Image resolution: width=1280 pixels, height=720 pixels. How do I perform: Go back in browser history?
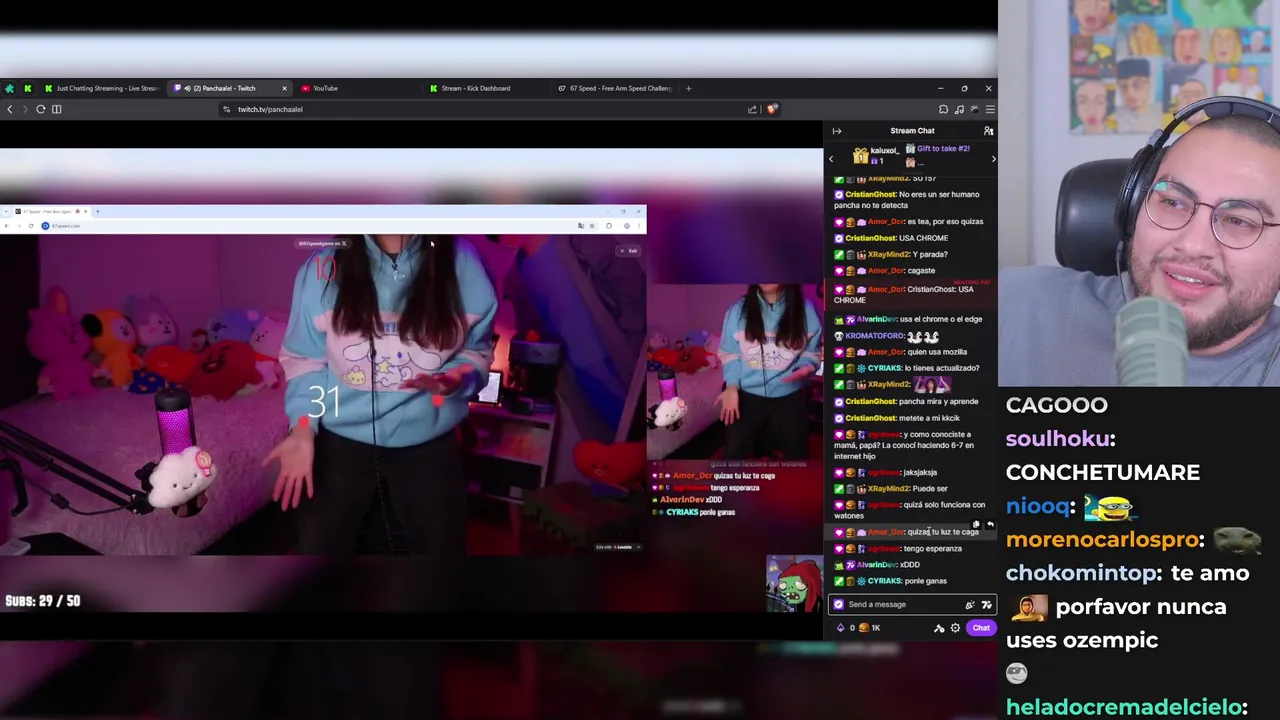click(x=10, y=109)
